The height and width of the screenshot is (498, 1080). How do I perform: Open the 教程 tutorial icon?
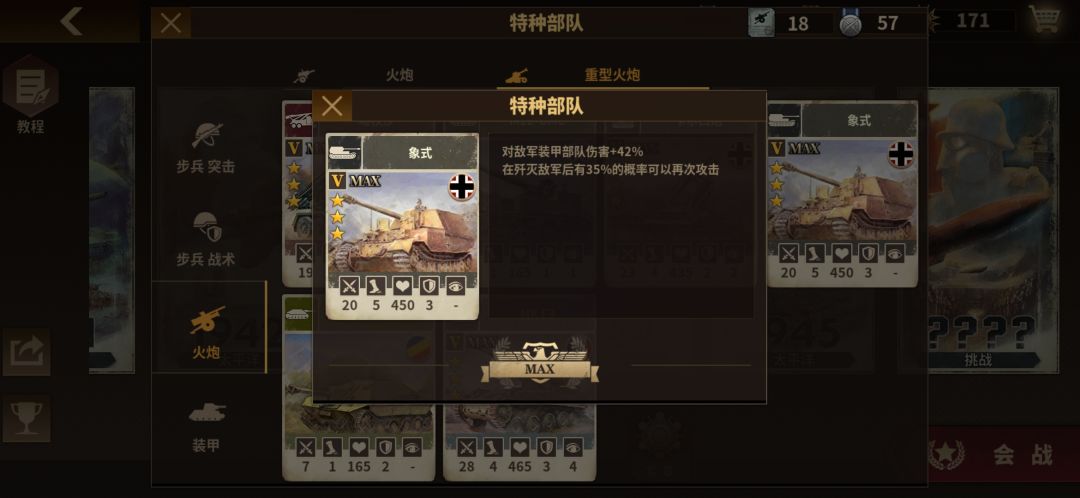30,96
